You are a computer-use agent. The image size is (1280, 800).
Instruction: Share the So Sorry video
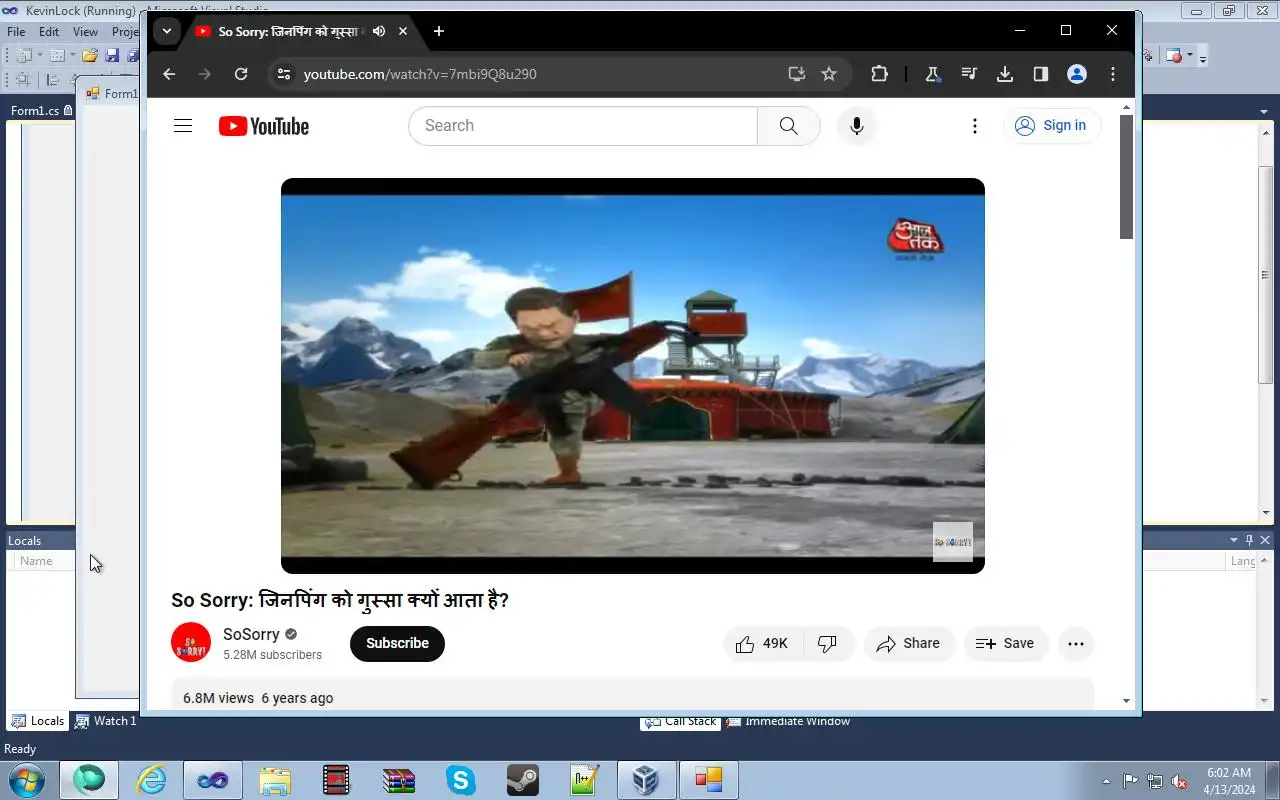(908, 644)
